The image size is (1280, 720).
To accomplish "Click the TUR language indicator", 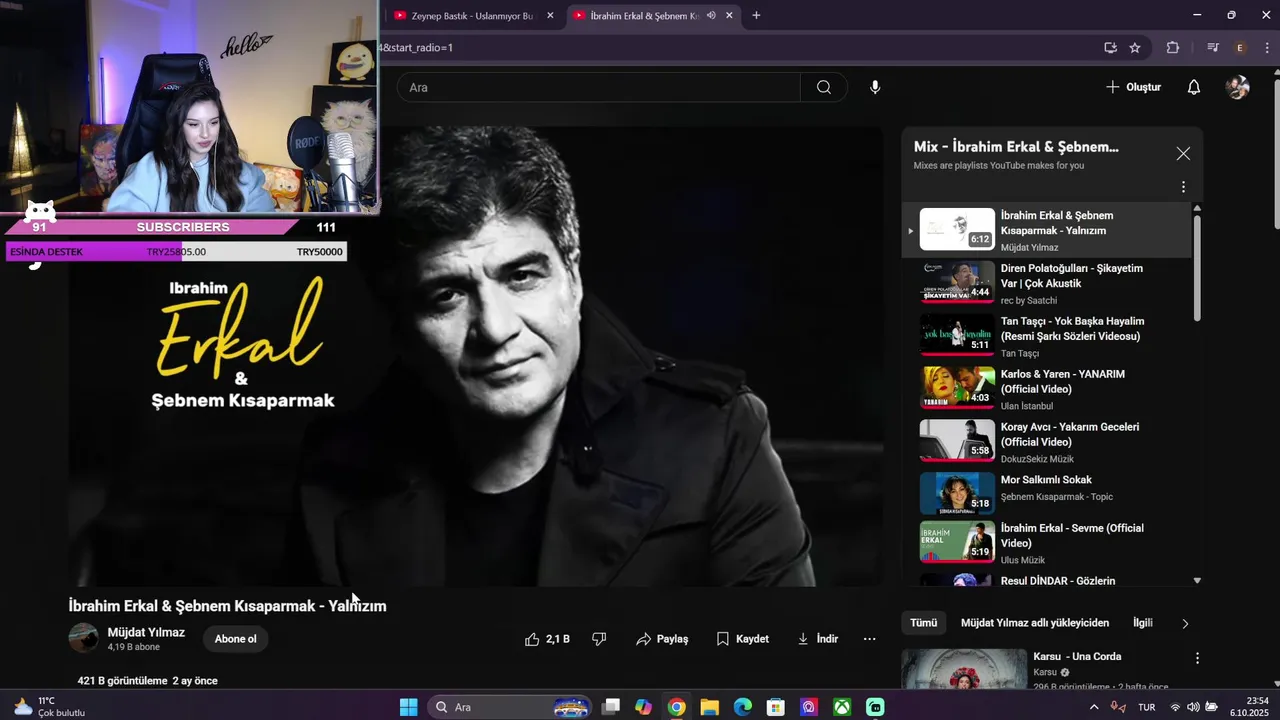I will coord(1146,707).
